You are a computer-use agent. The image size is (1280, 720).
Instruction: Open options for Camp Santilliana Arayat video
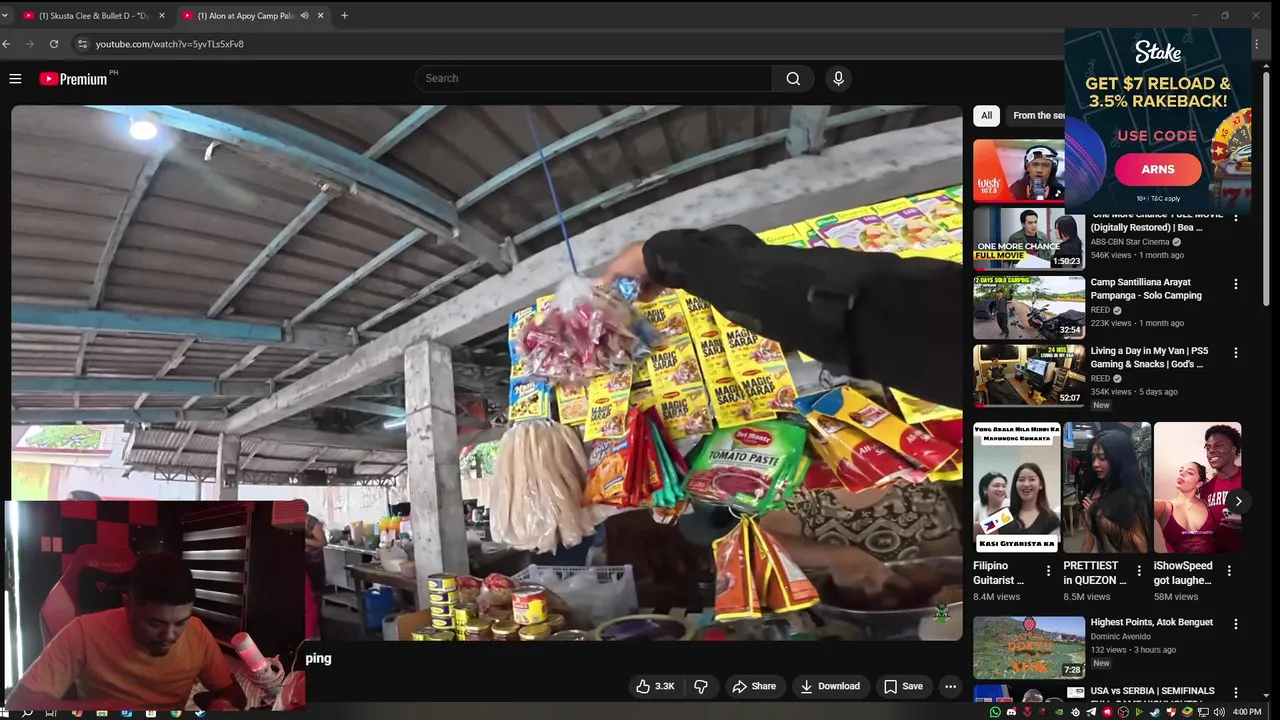coord(1236,284)
